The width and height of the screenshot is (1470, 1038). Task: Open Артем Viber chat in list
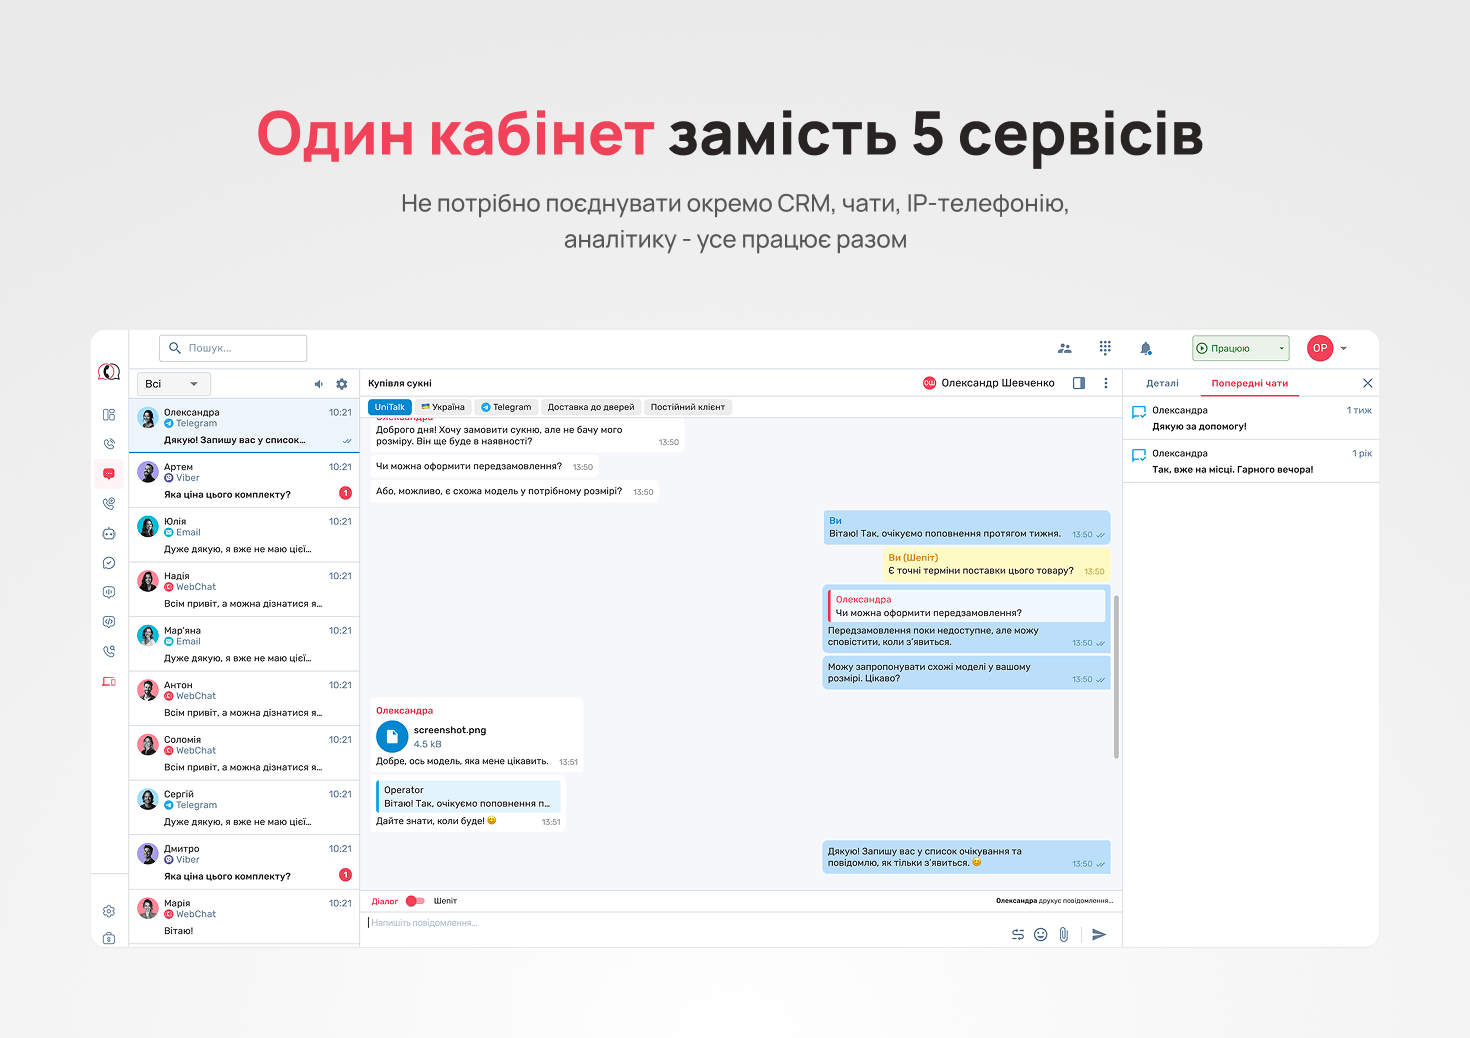(x=244, y=481)
